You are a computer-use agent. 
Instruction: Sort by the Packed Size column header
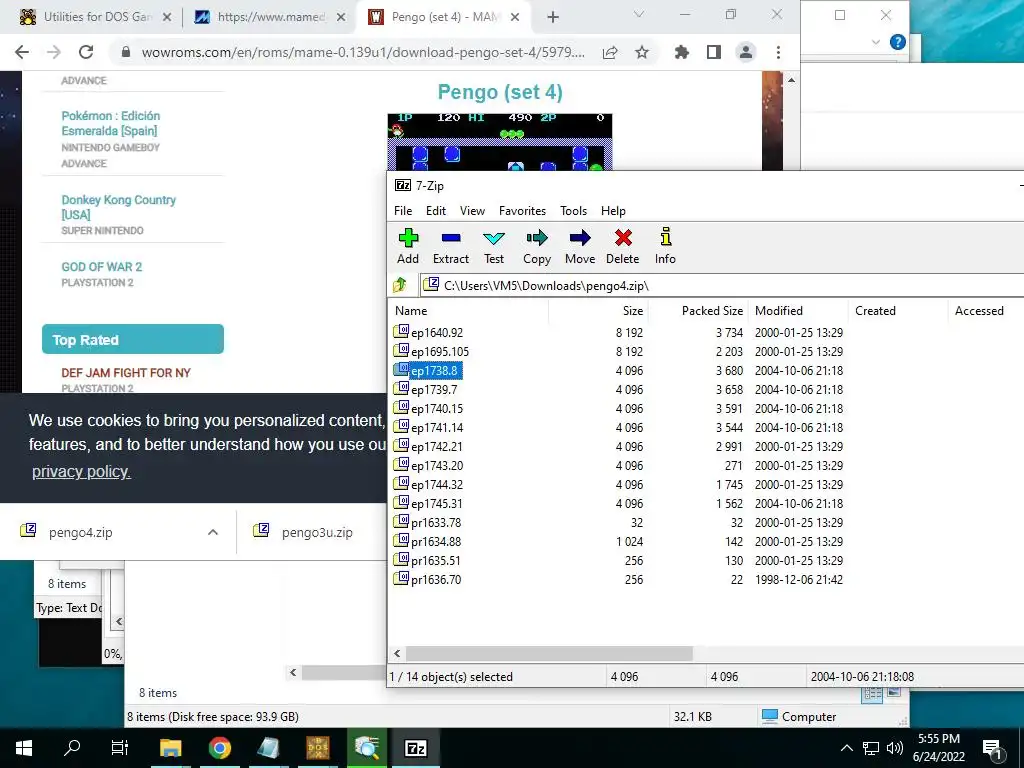click(x=699, y=311)
